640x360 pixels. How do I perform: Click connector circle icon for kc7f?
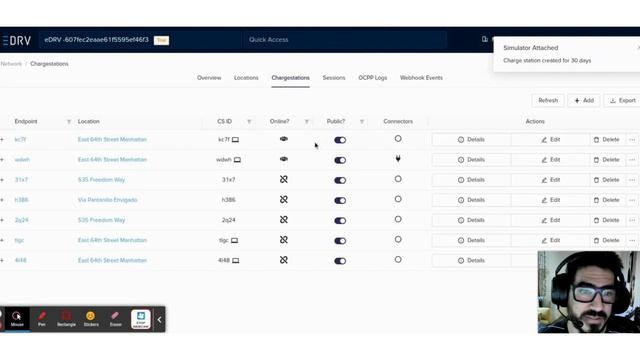(398, 139)
